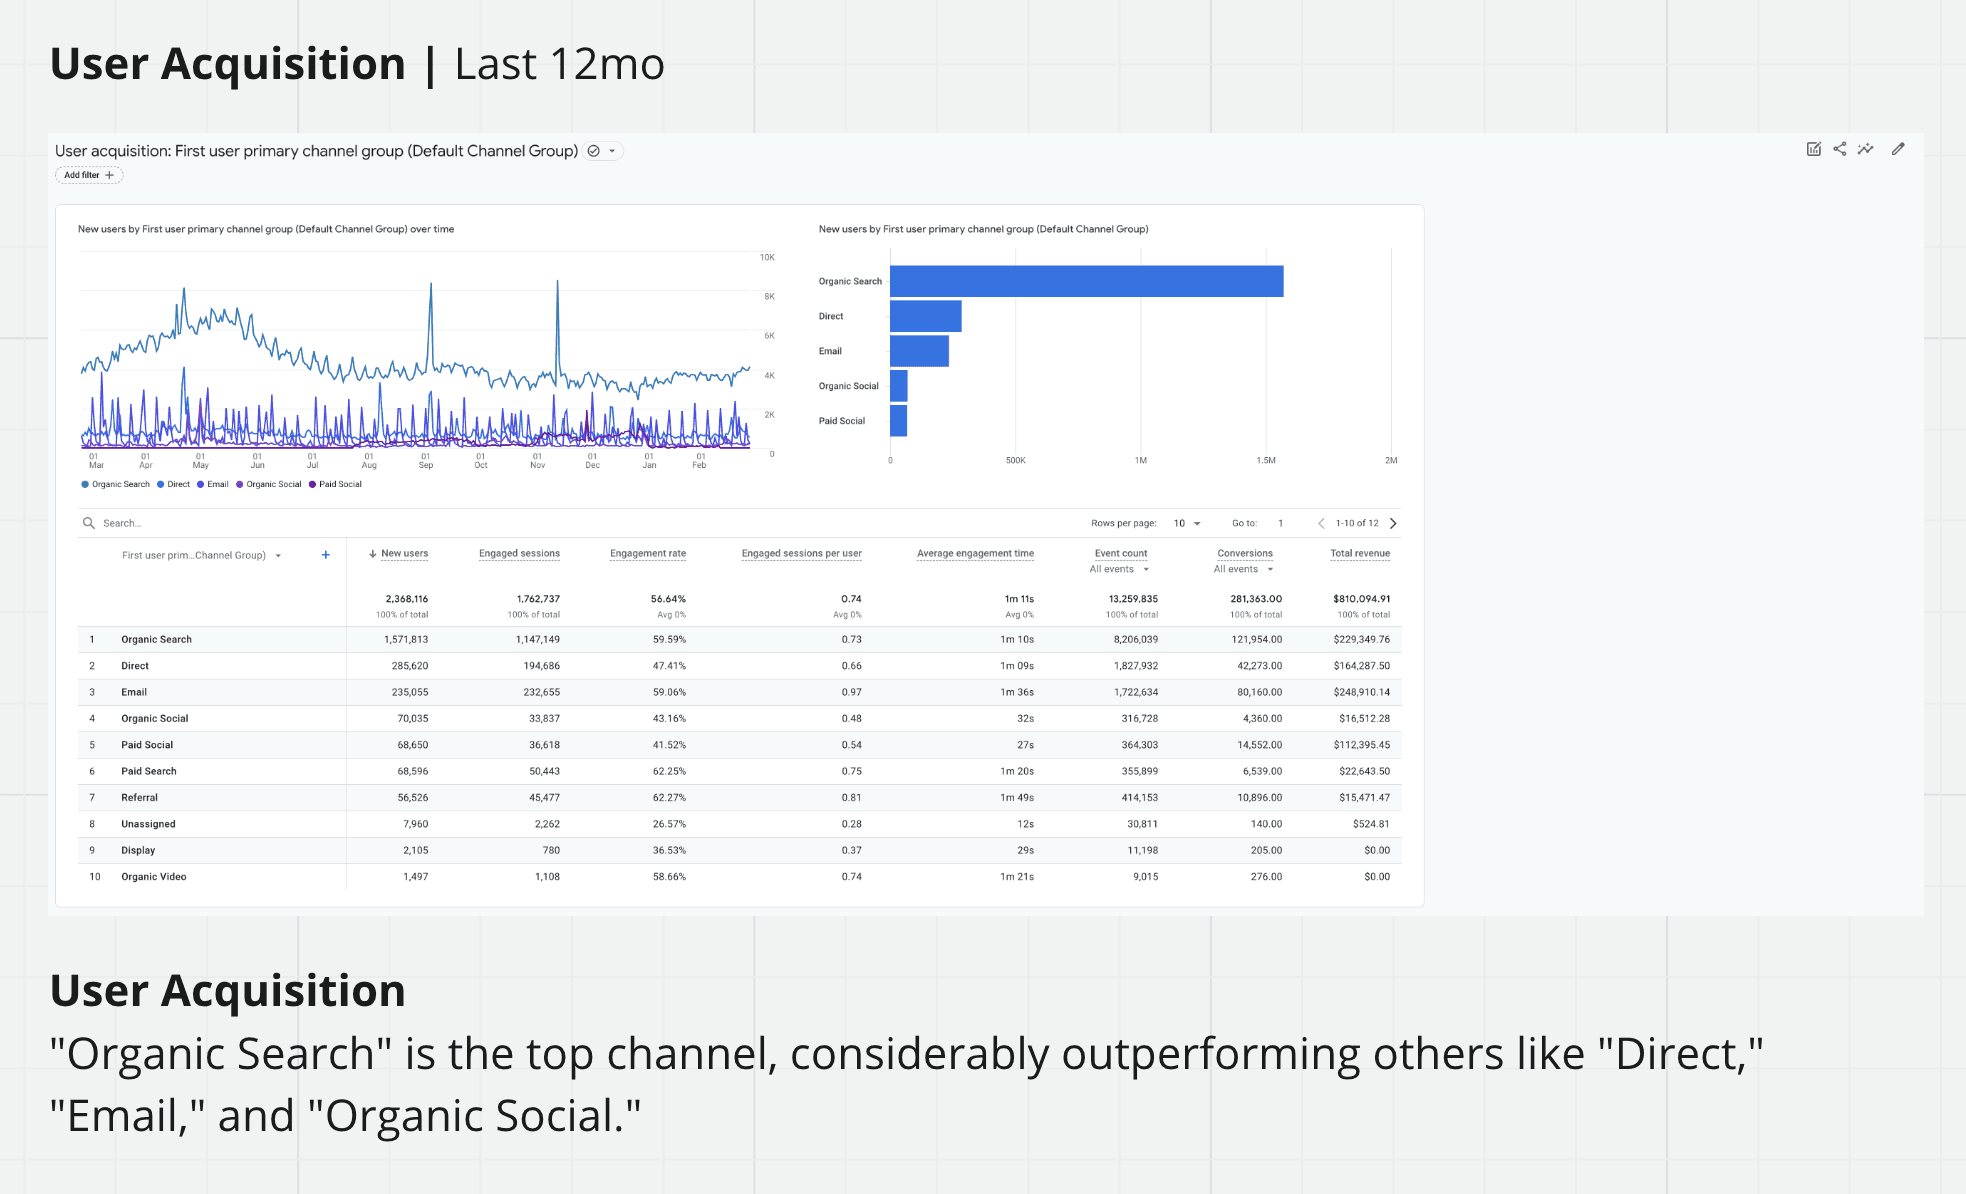The image size is (1966, 1194).
Task: Click the search magnifier icon in table
Action: pyautogui.click(x=89, y=523)
